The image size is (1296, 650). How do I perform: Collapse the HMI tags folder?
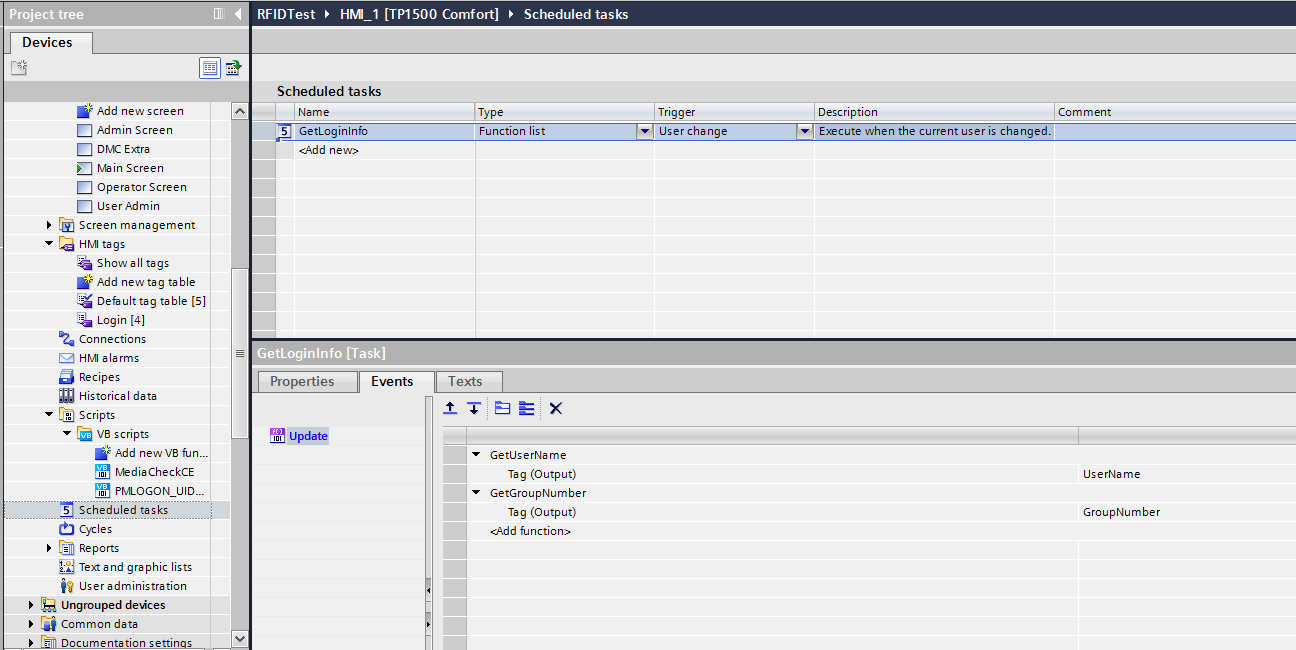[x=49, y=244]
